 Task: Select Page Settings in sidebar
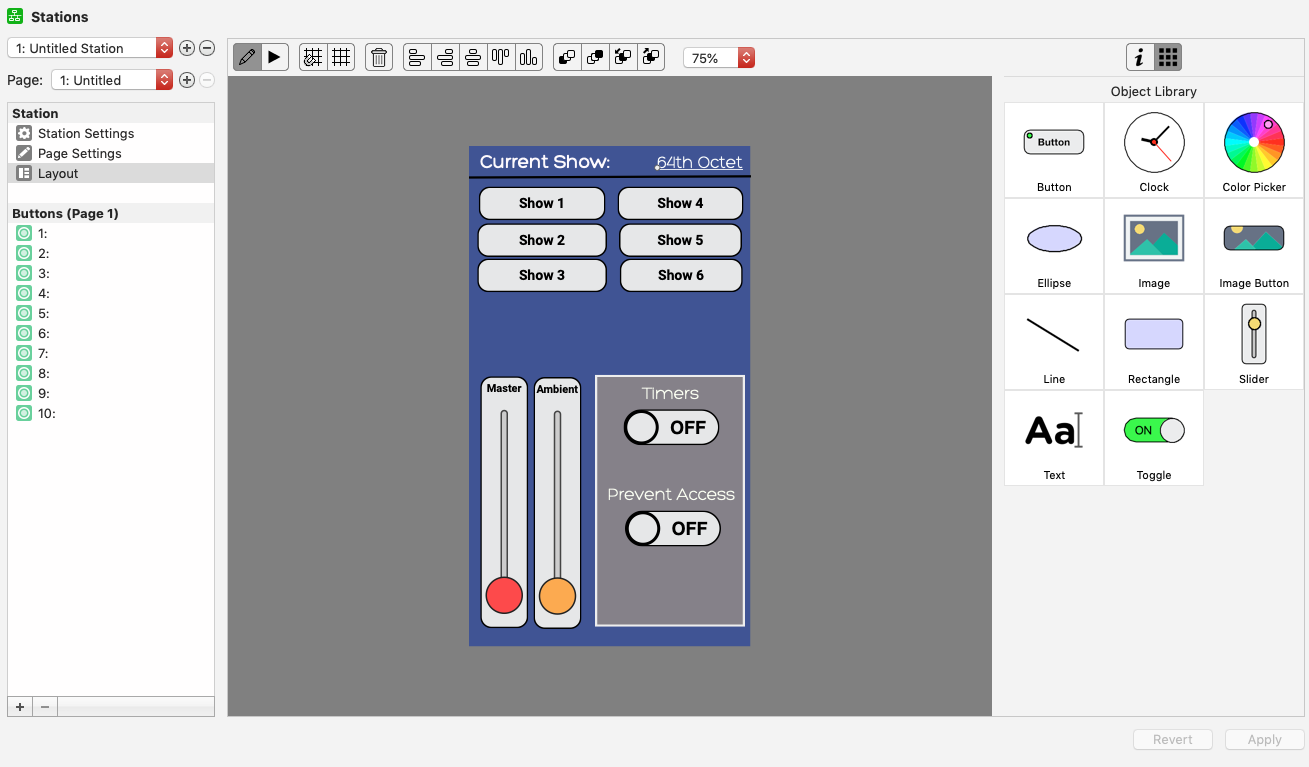(x=80, y=153)
